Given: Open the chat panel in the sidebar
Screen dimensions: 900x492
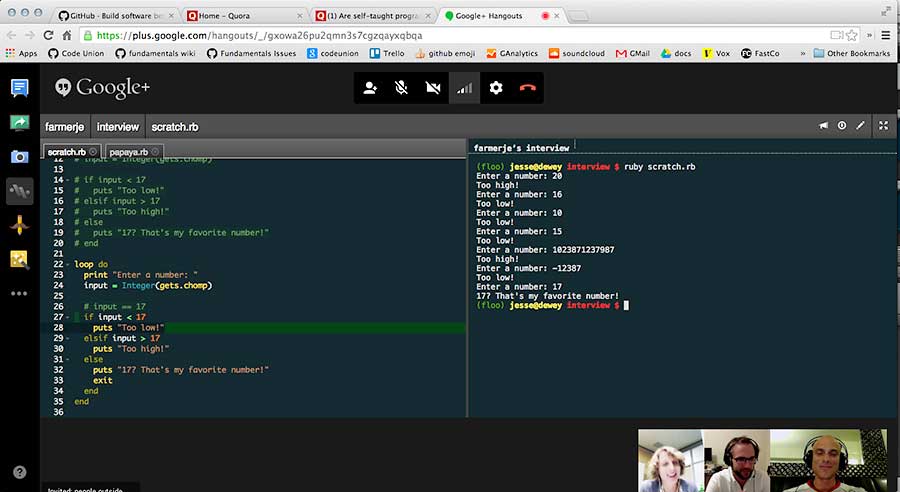Looking at the screenshot, I should (19, 88).
